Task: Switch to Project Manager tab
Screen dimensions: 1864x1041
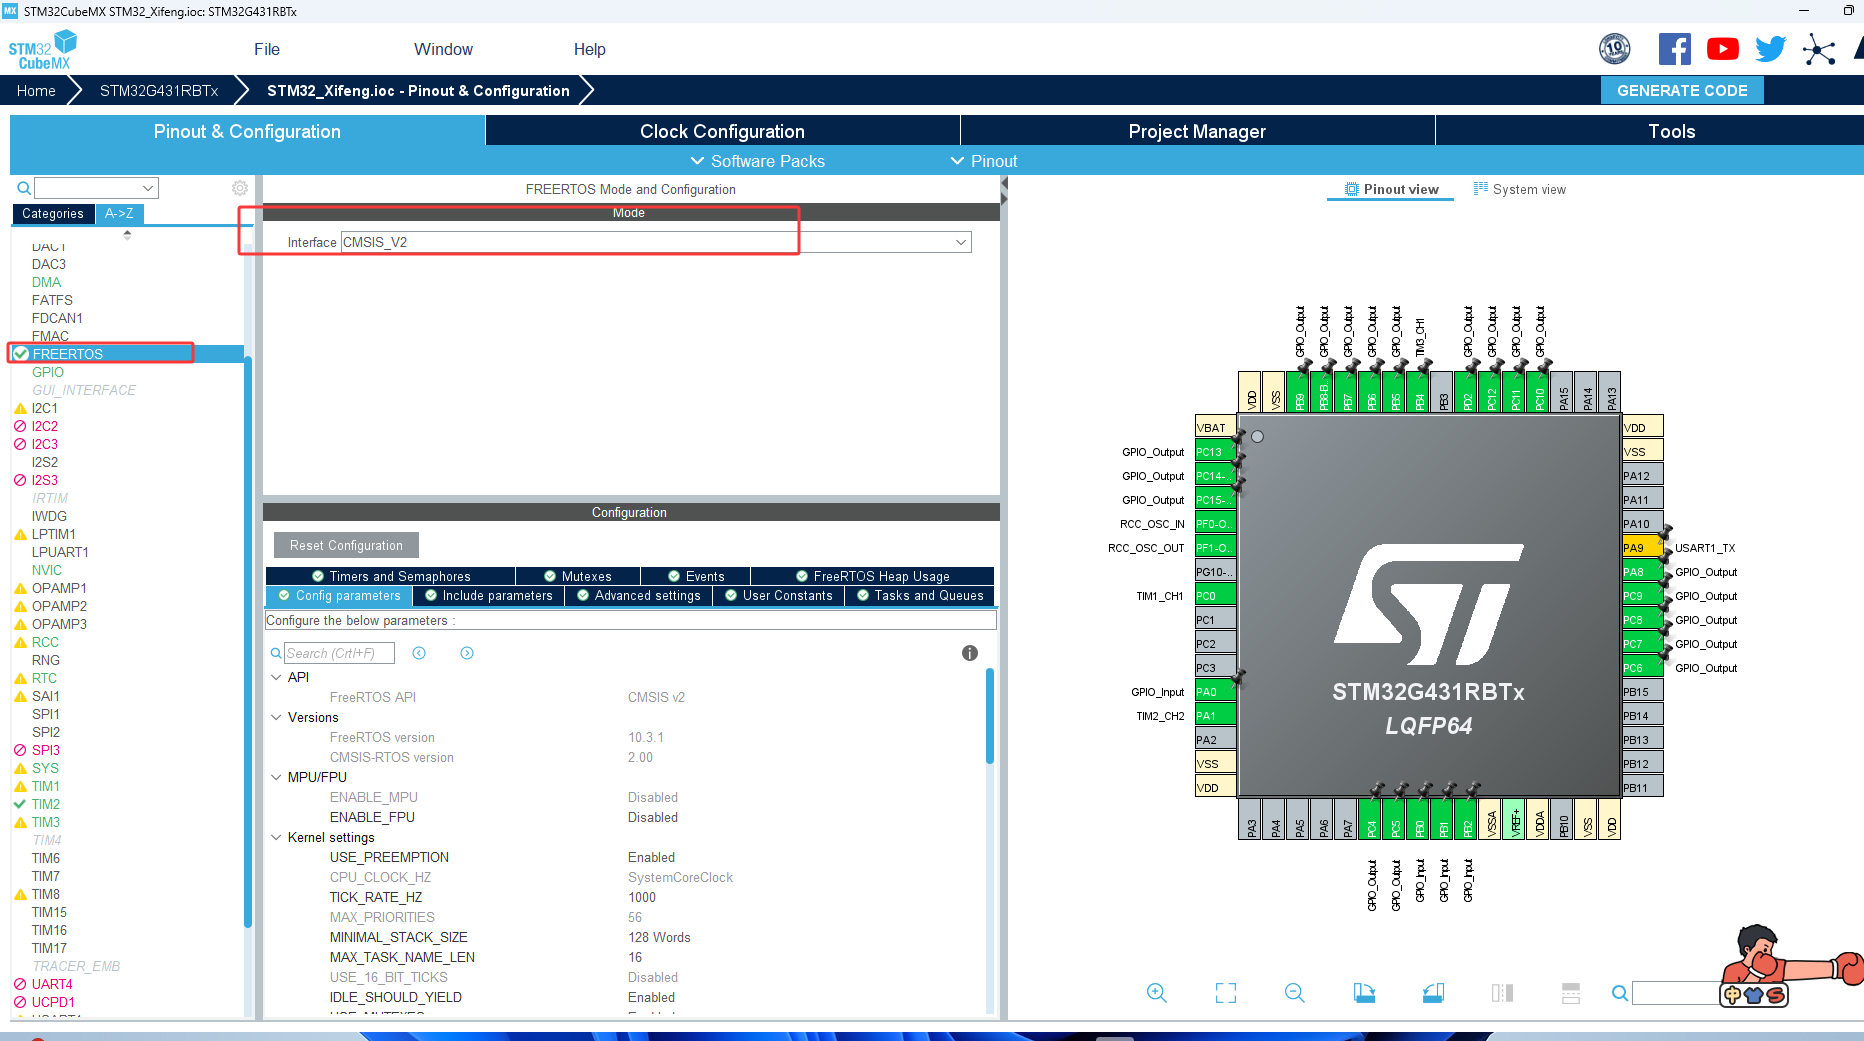Action: point(1197,131)
